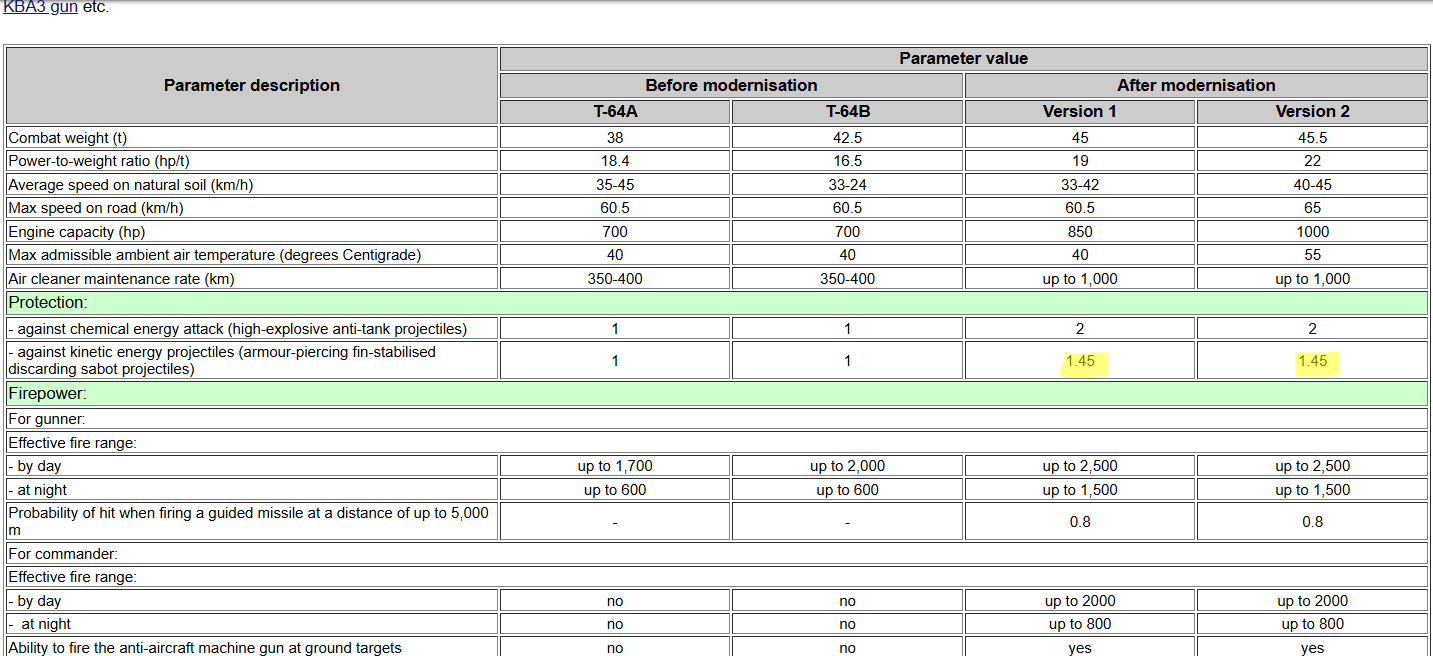Open the KBA3 gun link
Image resolution: width=1433 pixels, height=656 pixels.
point(40,7)
